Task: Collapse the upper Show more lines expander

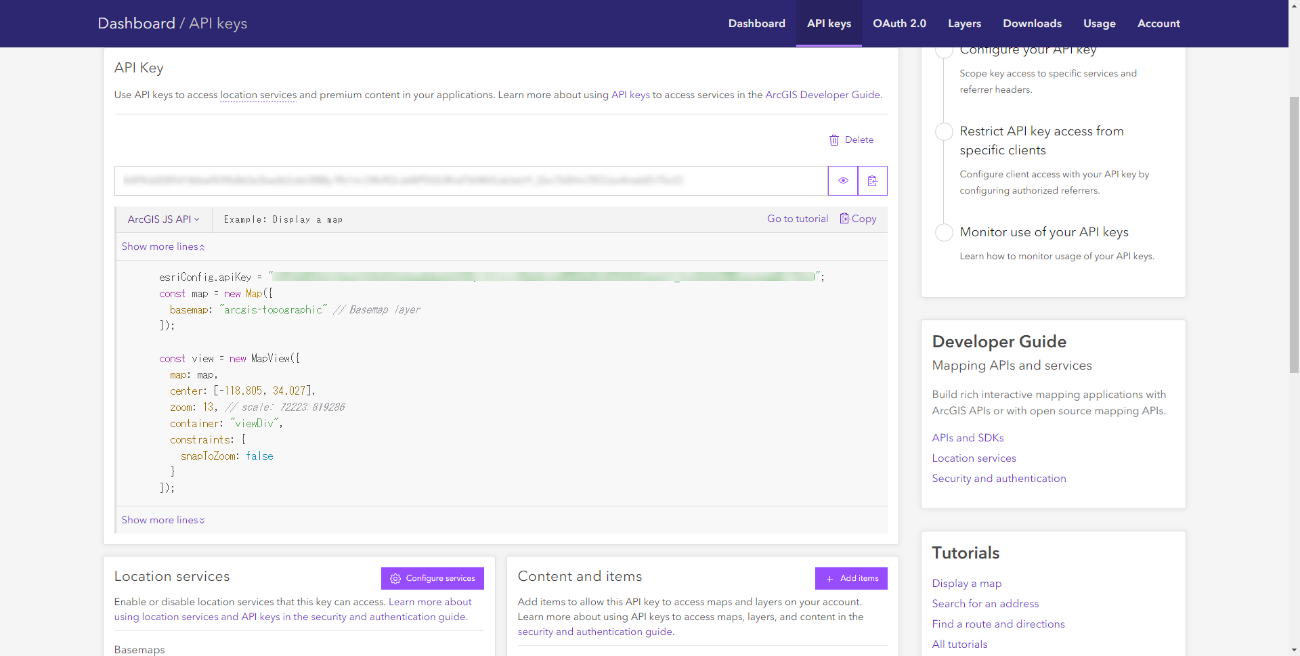Action: pyautogui.click(x=163, y=246)
